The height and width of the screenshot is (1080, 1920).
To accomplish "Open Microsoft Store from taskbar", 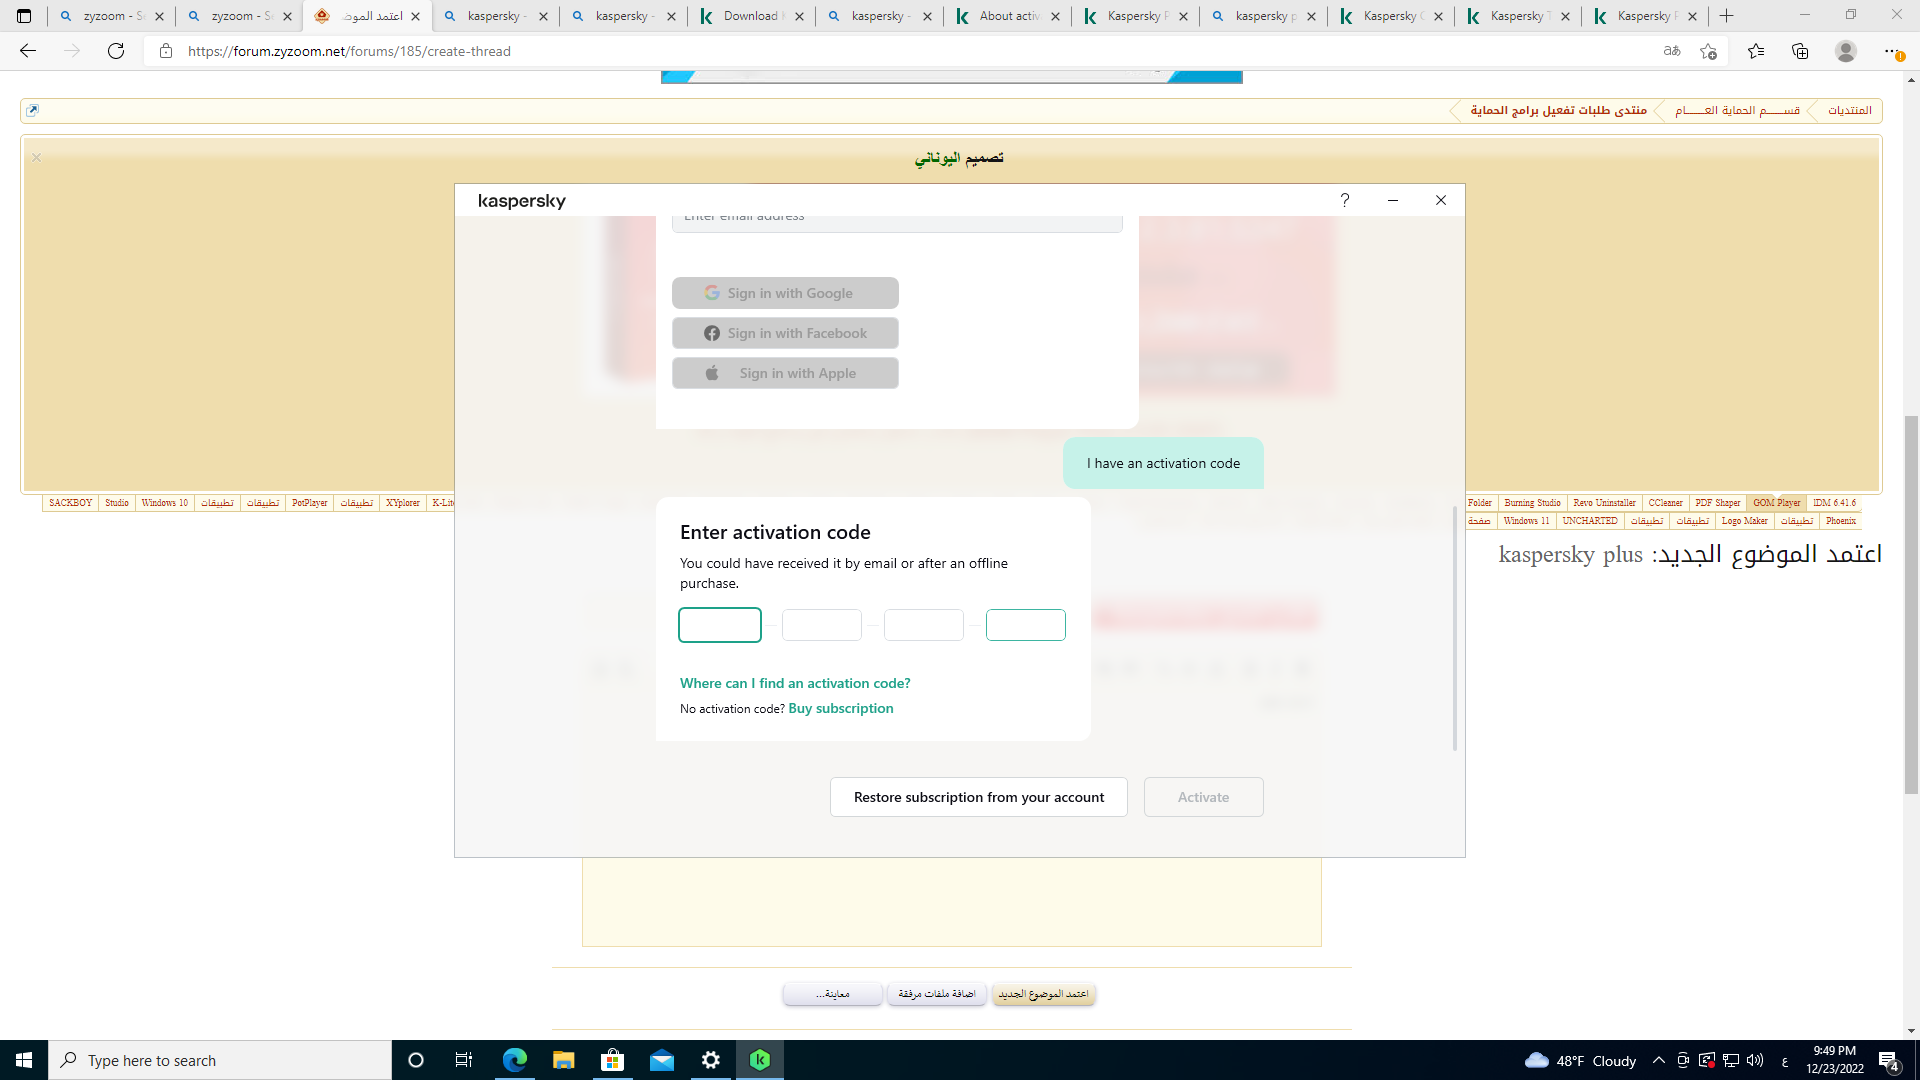I will point(612,1060).
